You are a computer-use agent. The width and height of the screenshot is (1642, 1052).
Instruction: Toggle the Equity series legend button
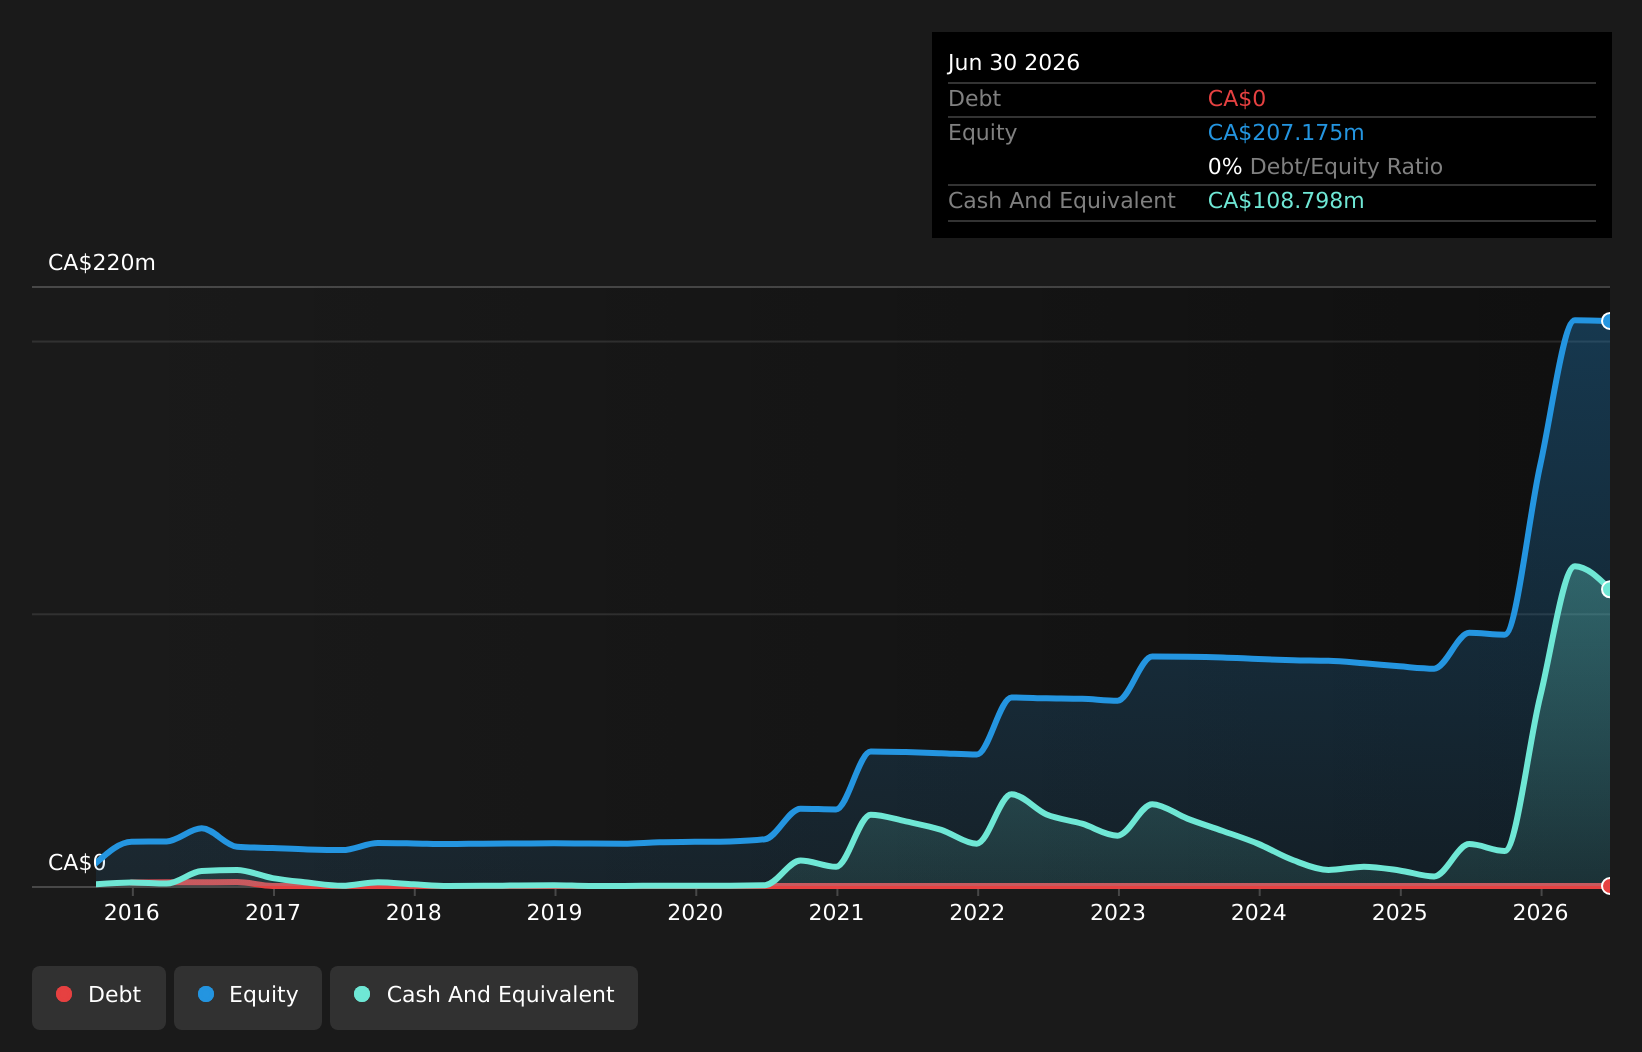pos(248,997)
